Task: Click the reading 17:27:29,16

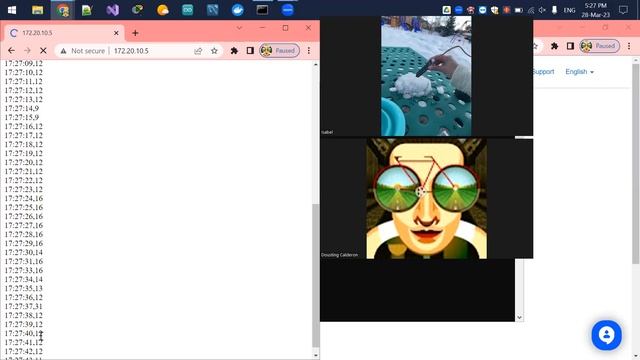Action: coord(23,244)
